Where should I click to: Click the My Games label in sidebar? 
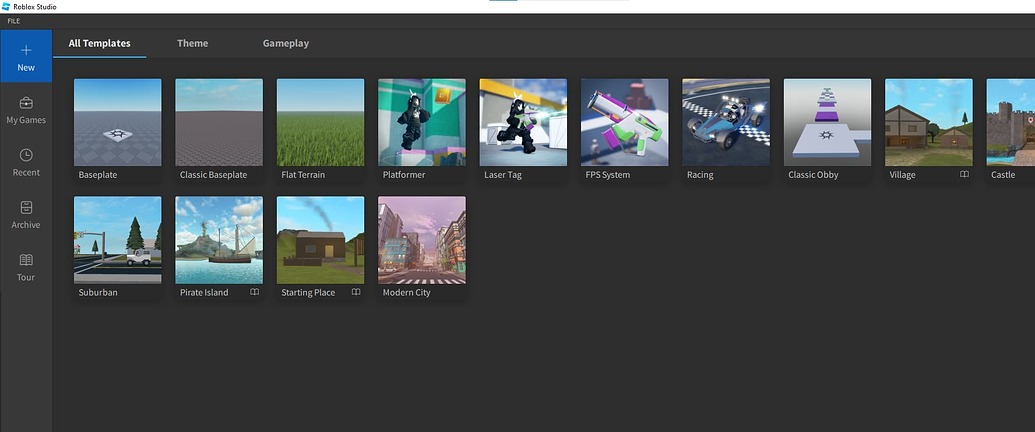pos(26,120)
